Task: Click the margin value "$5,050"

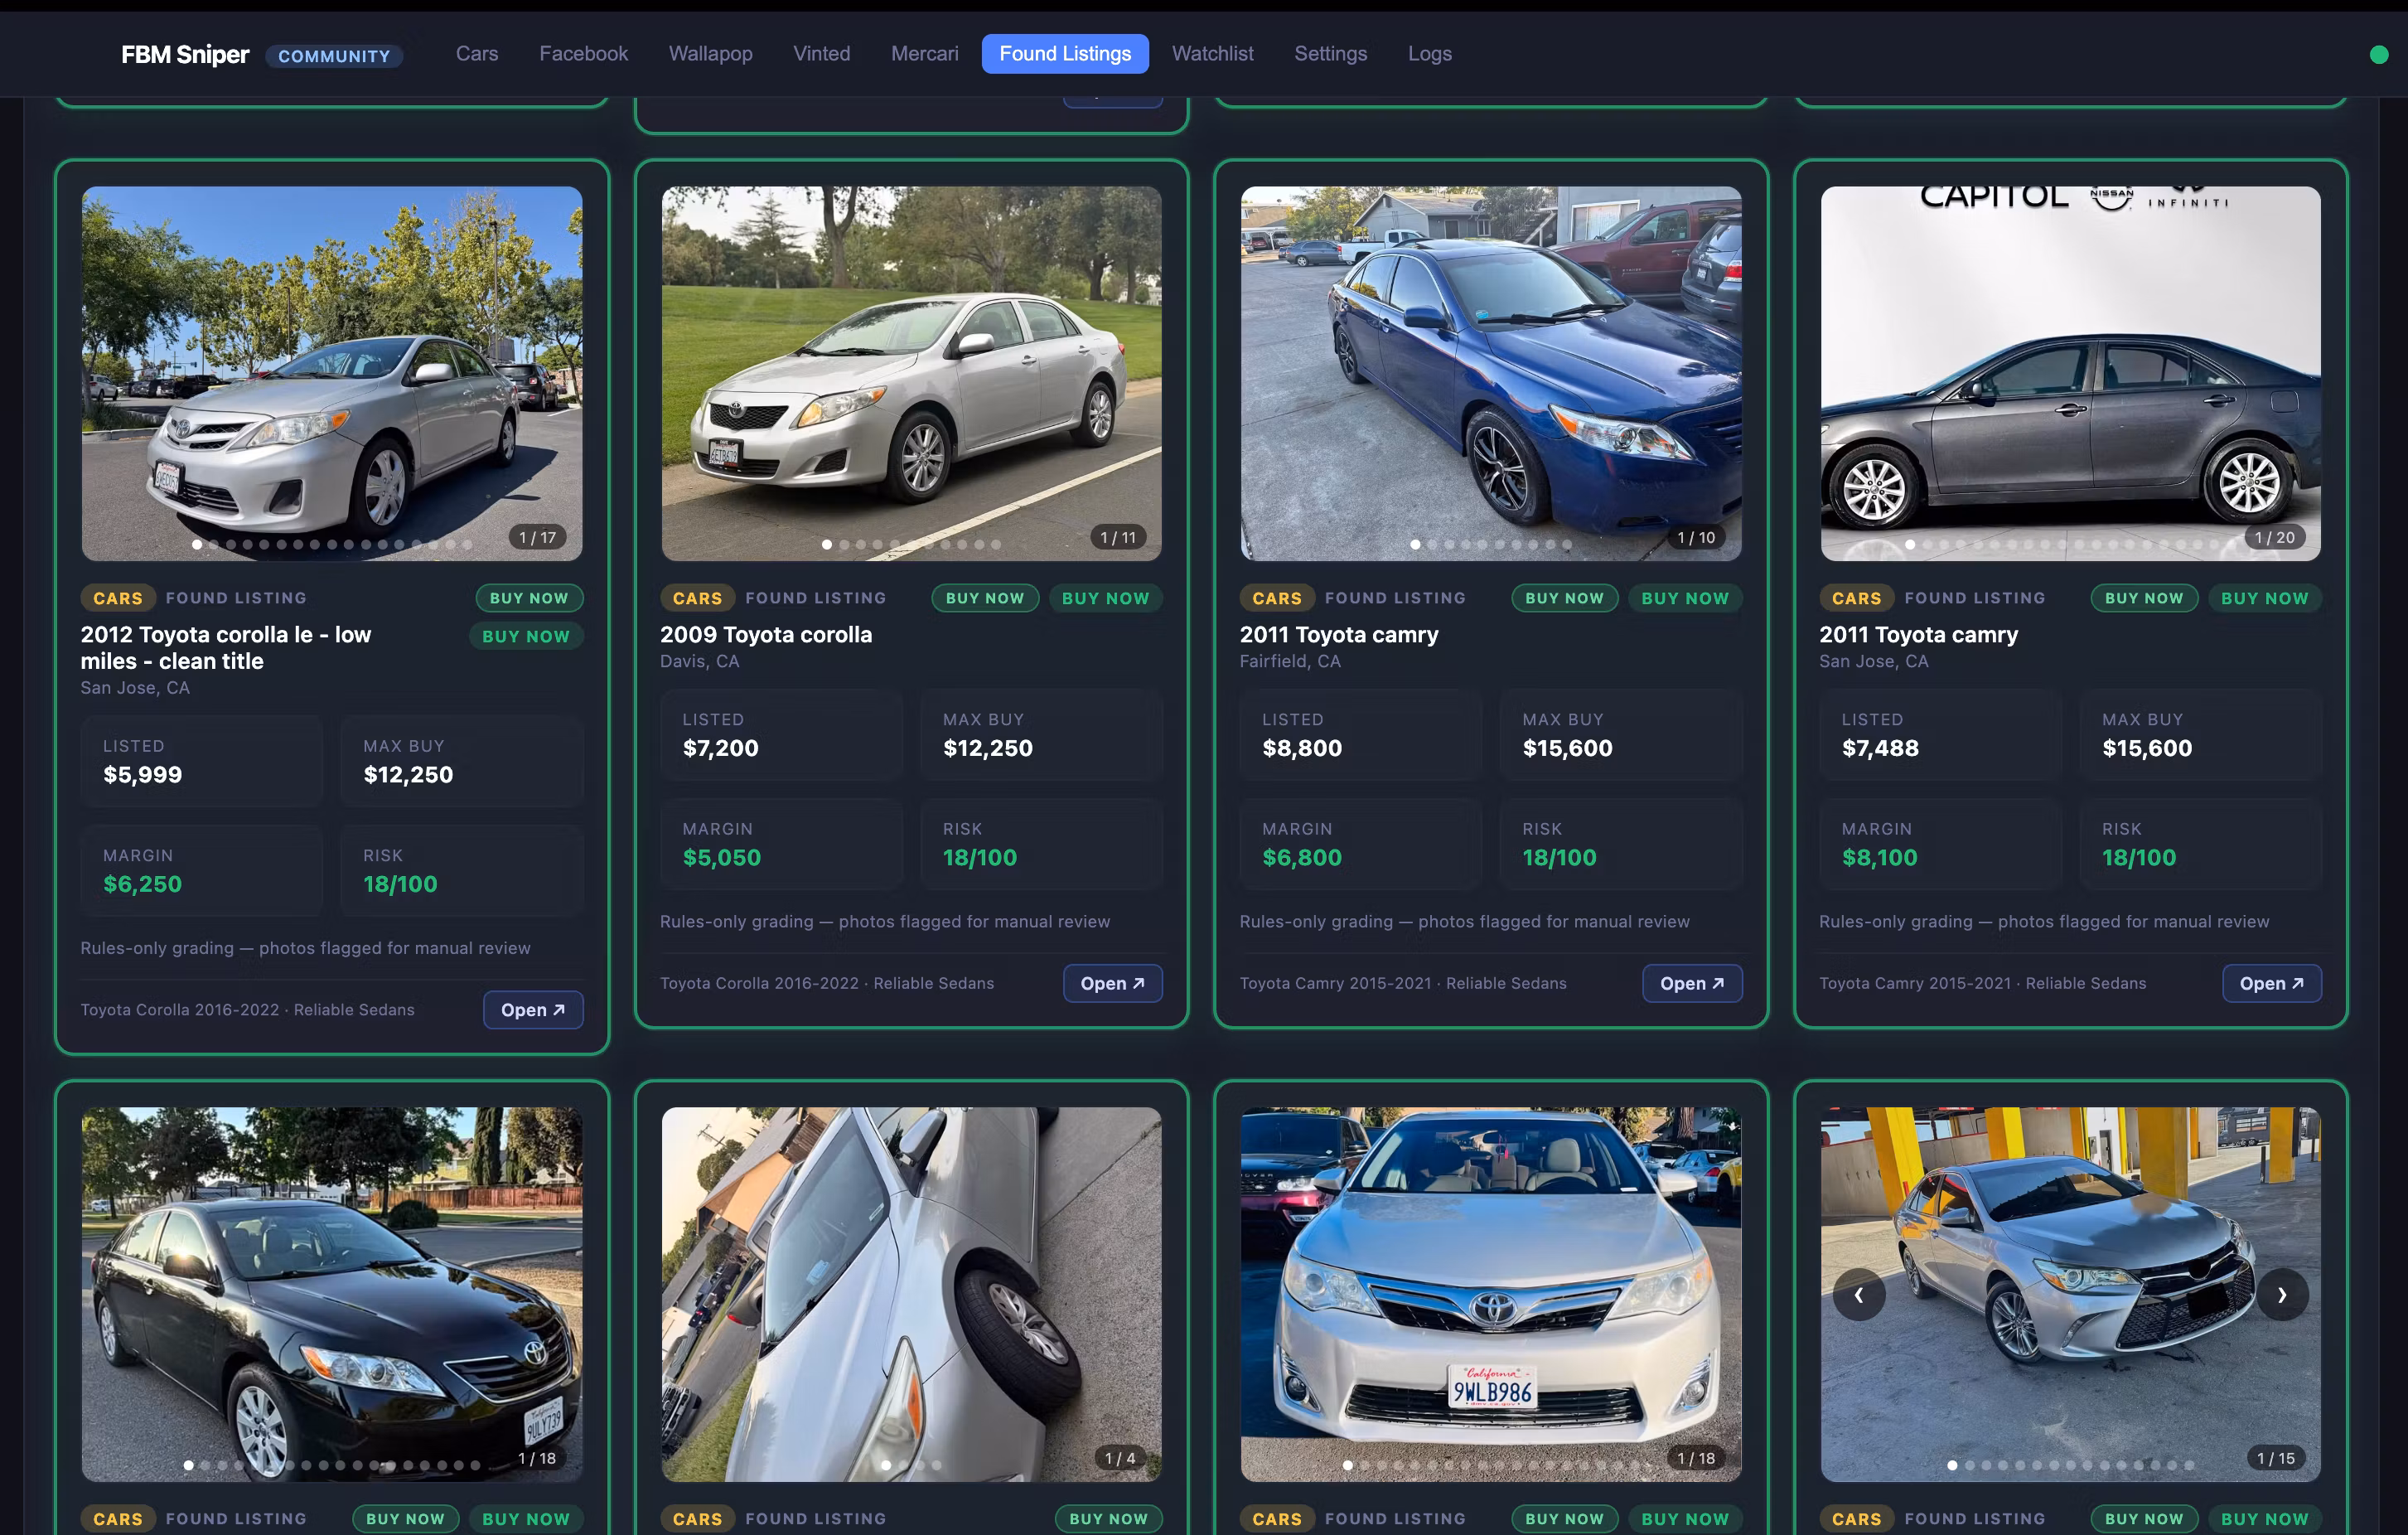Action: point(722,858)
